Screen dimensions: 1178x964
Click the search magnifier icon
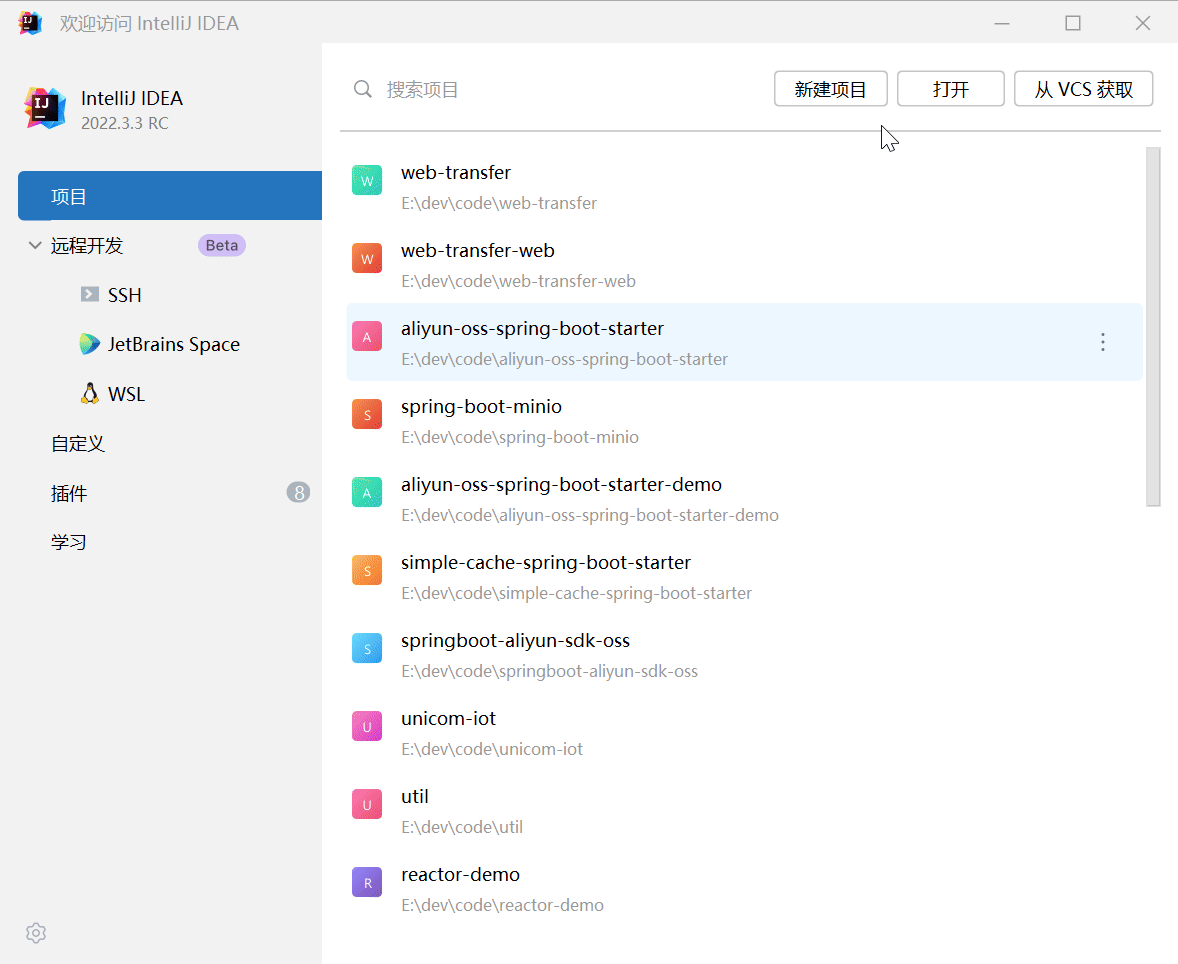[x=363, y=89]
